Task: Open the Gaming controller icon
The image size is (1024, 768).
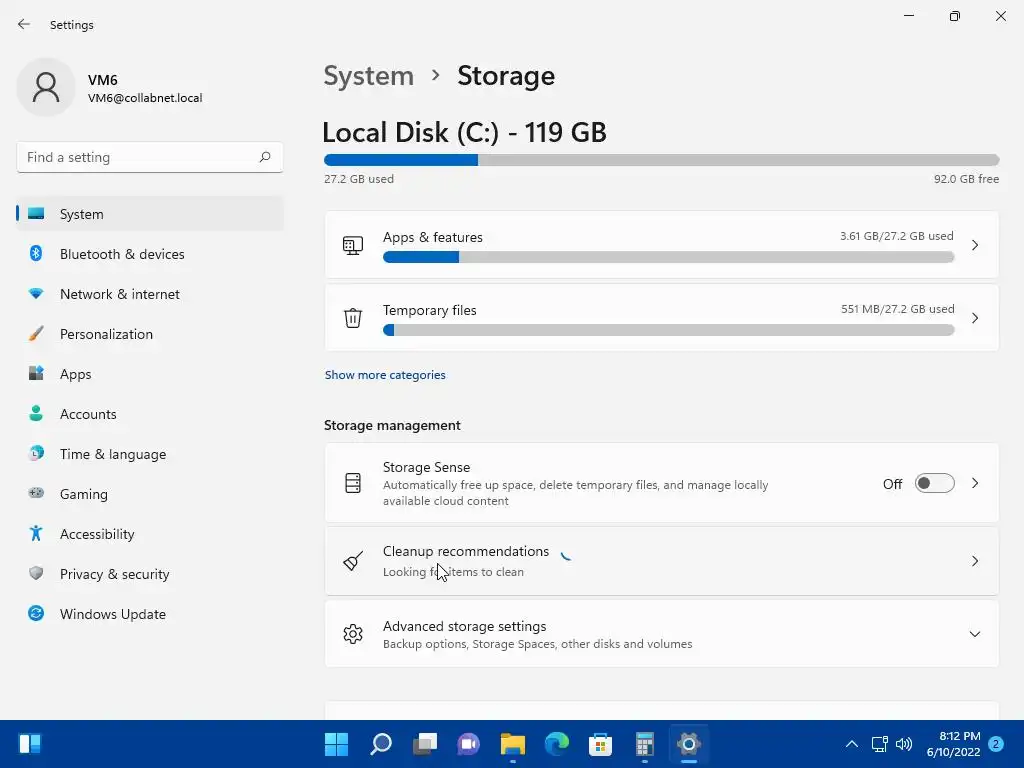Action: [36, 494]
